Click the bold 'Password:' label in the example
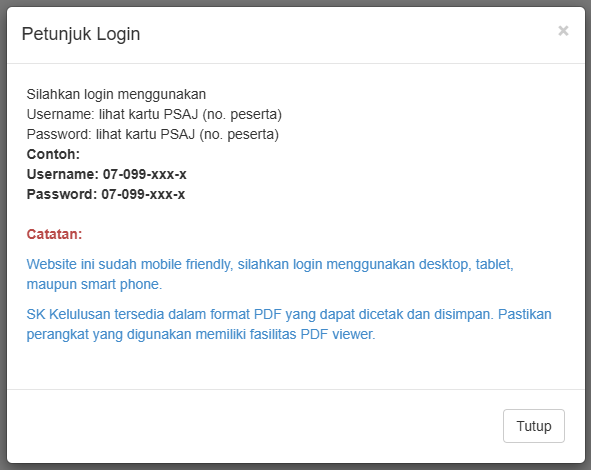This screenshot has width=591, height=470. (62, 194)
